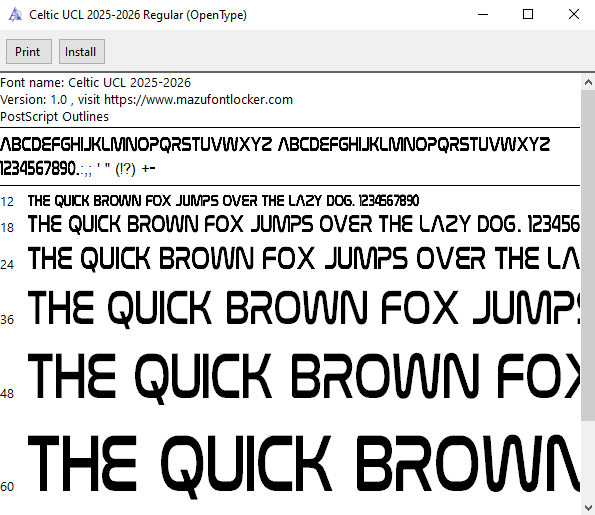Minimize the font viewer window
The image size is (595, 515).
point(483,14)
